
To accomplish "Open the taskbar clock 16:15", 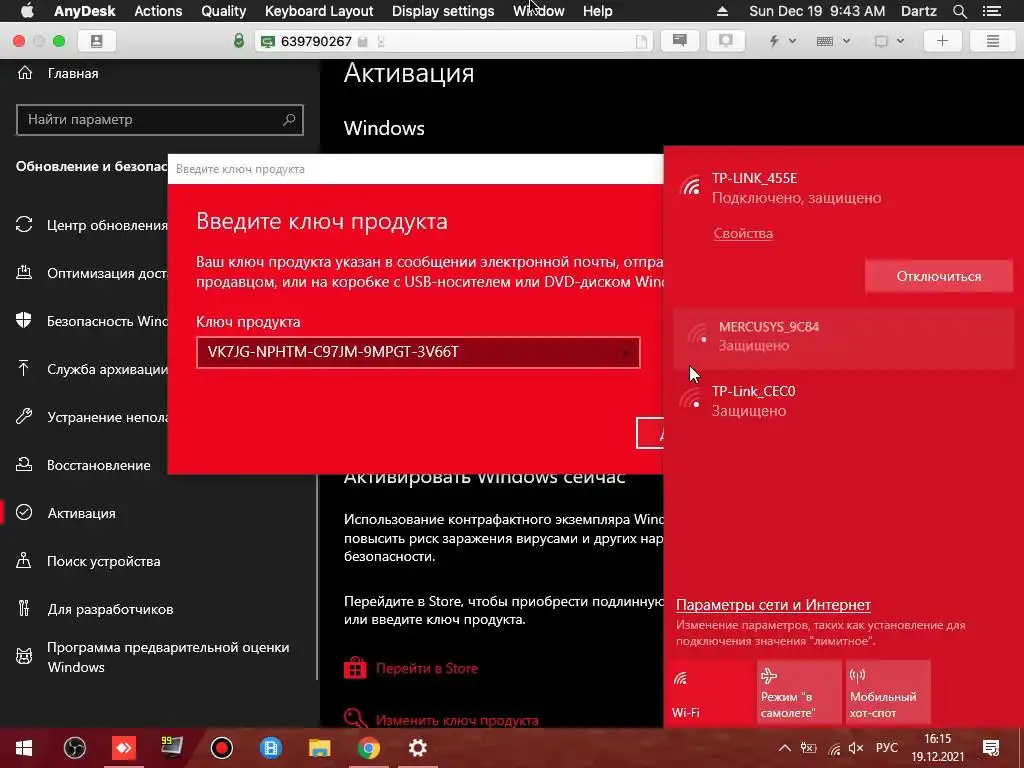I will (938, 748).
